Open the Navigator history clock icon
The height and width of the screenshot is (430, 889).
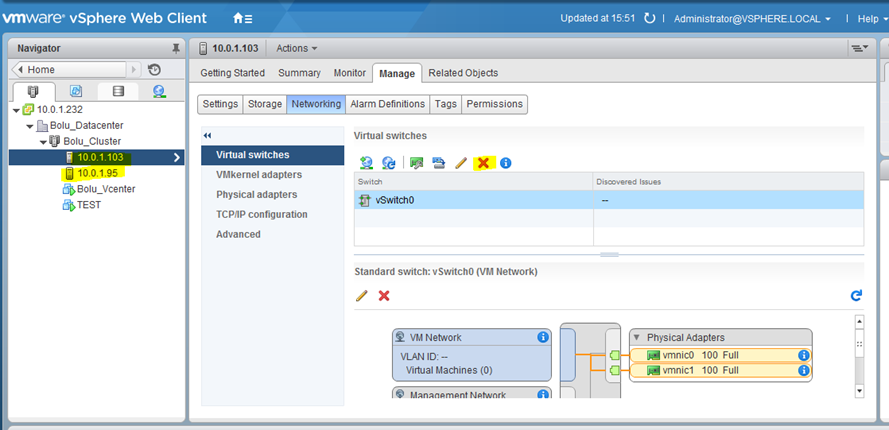154,70
